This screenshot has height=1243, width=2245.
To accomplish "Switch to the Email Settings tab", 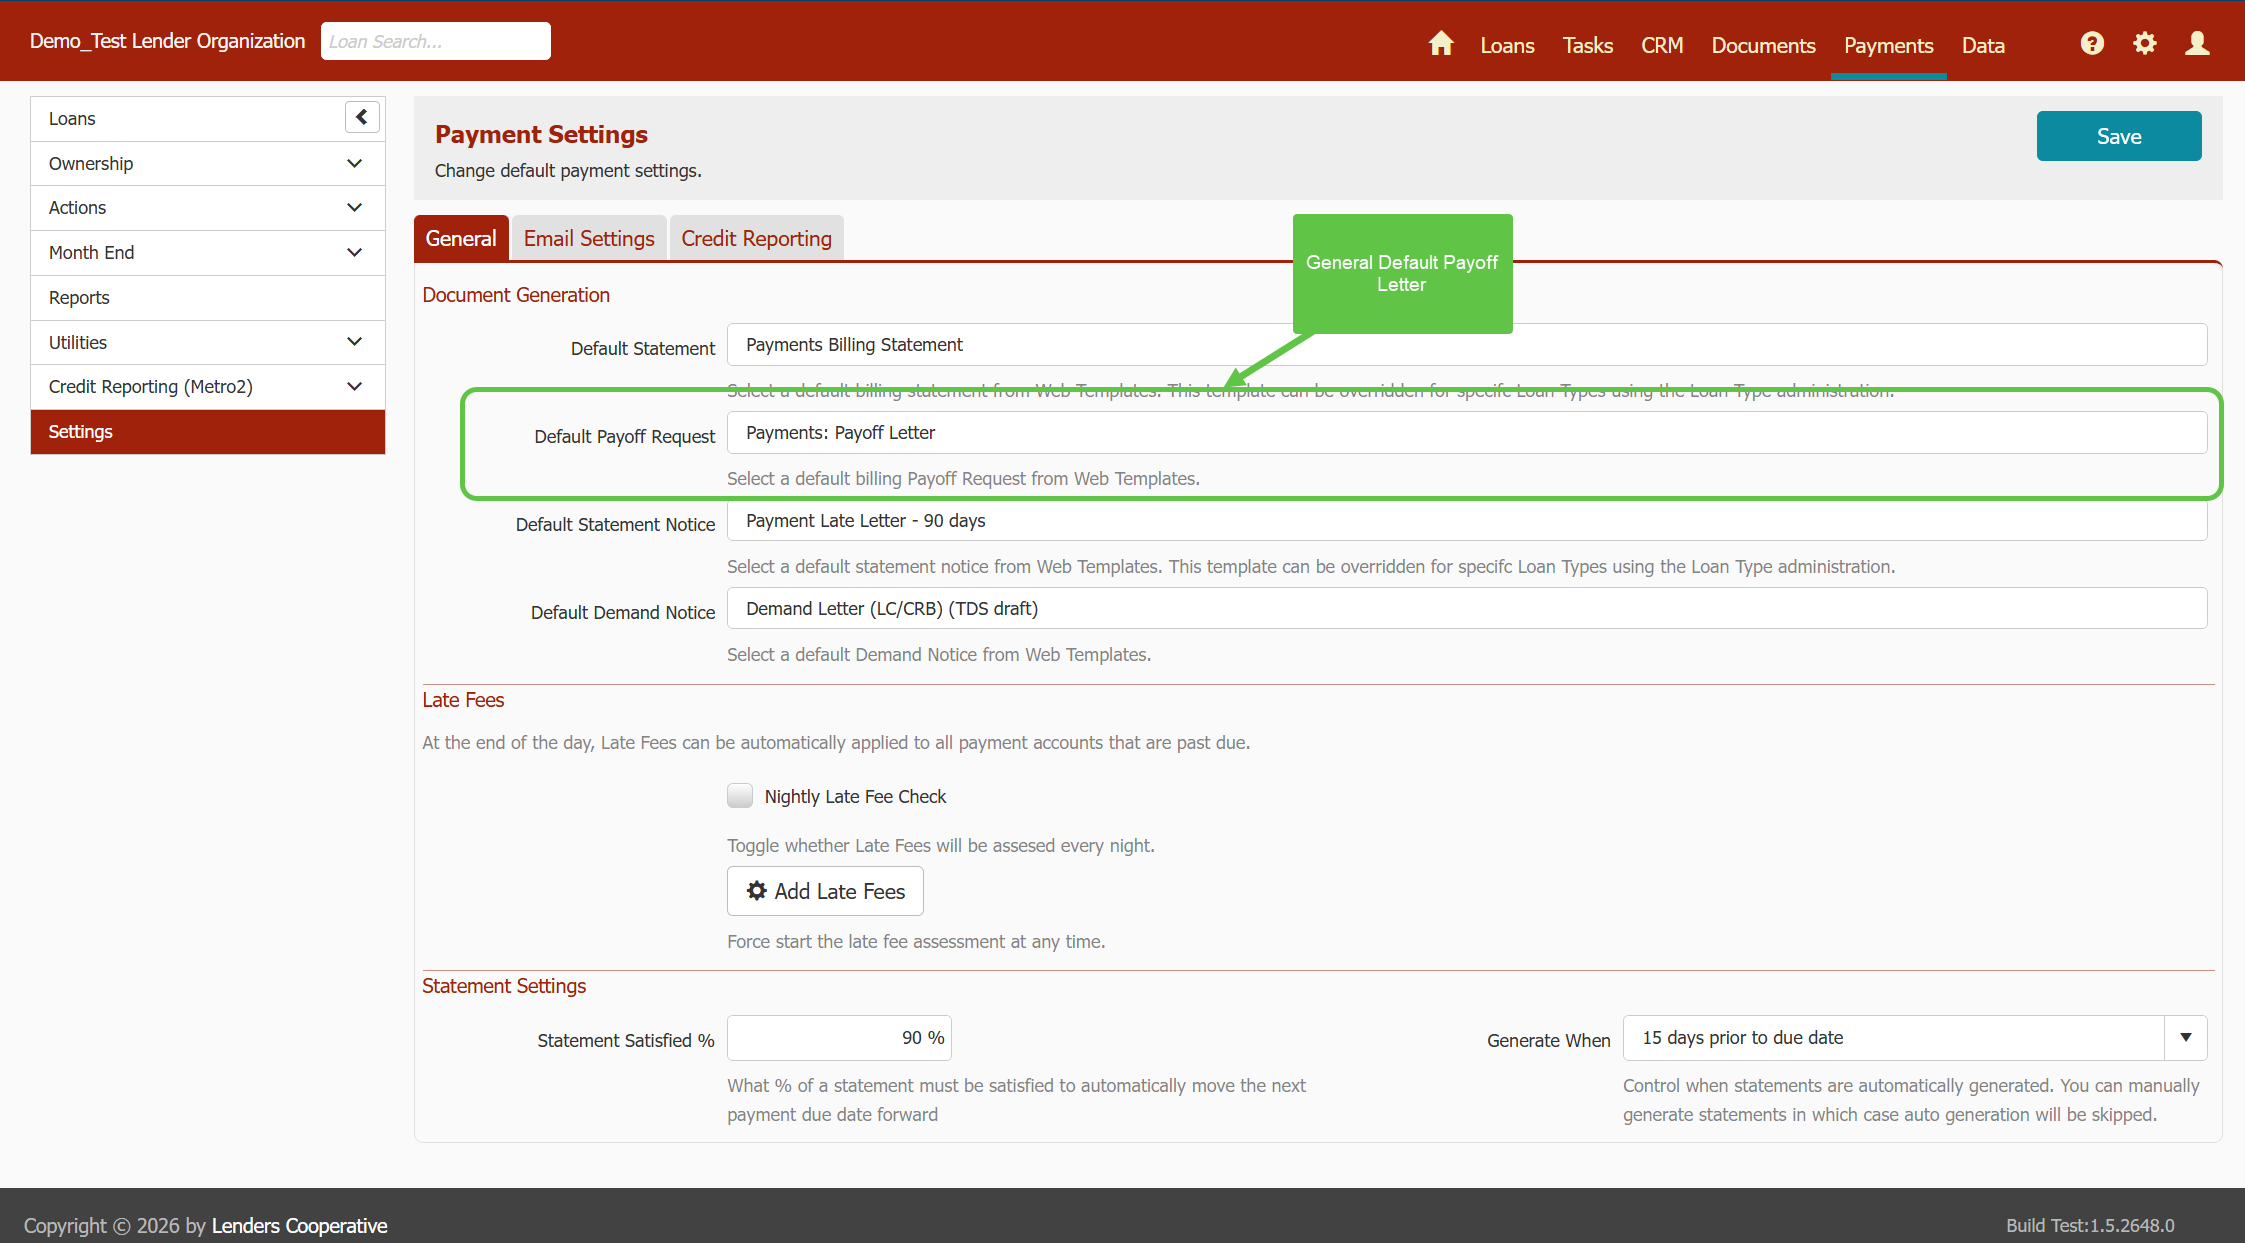I will (x=589, y=238).
